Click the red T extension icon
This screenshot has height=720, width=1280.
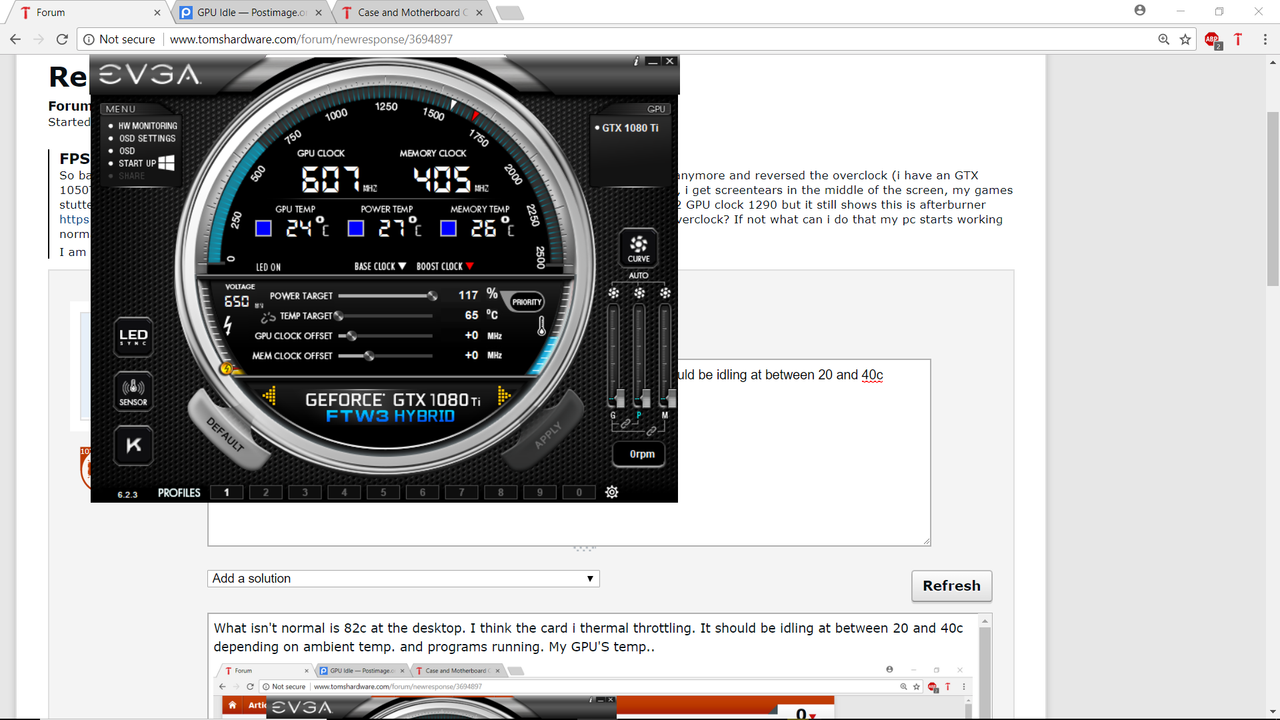point(1238,39)
